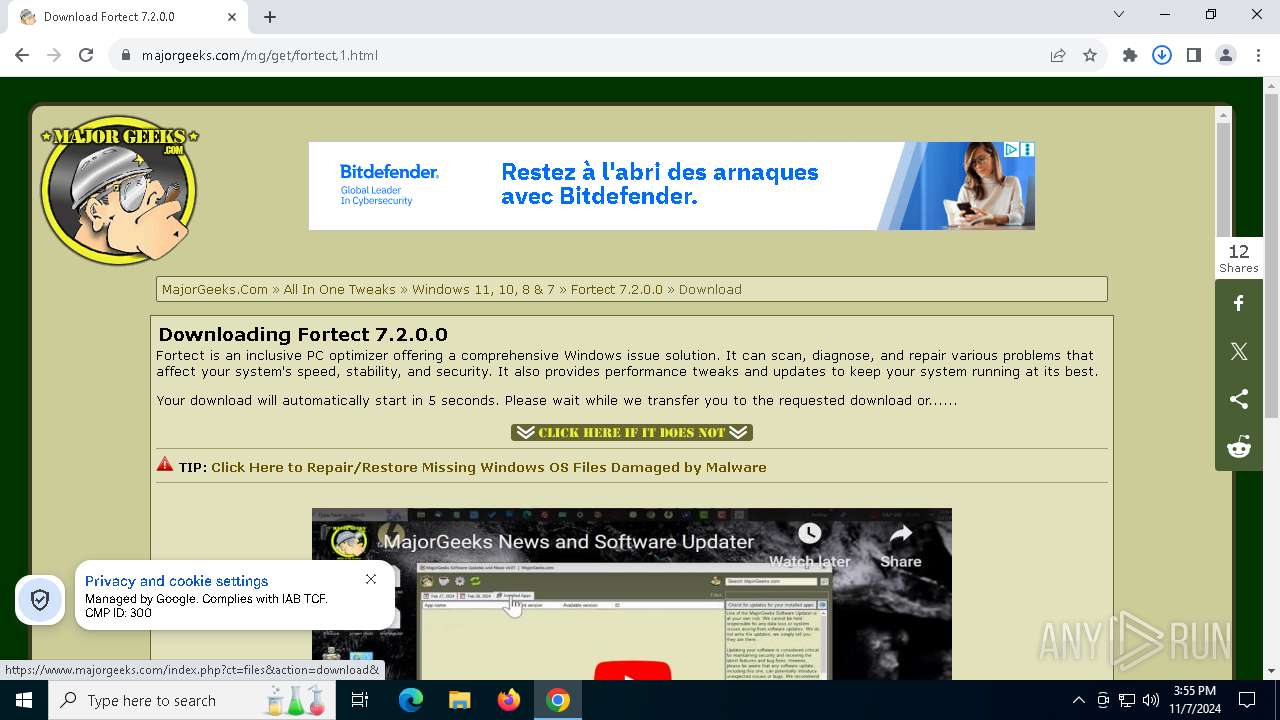The width and height of the screenshot is (1280, 720).
Task: Close the Download Fortect tab
Action: [x=232, y=16]
